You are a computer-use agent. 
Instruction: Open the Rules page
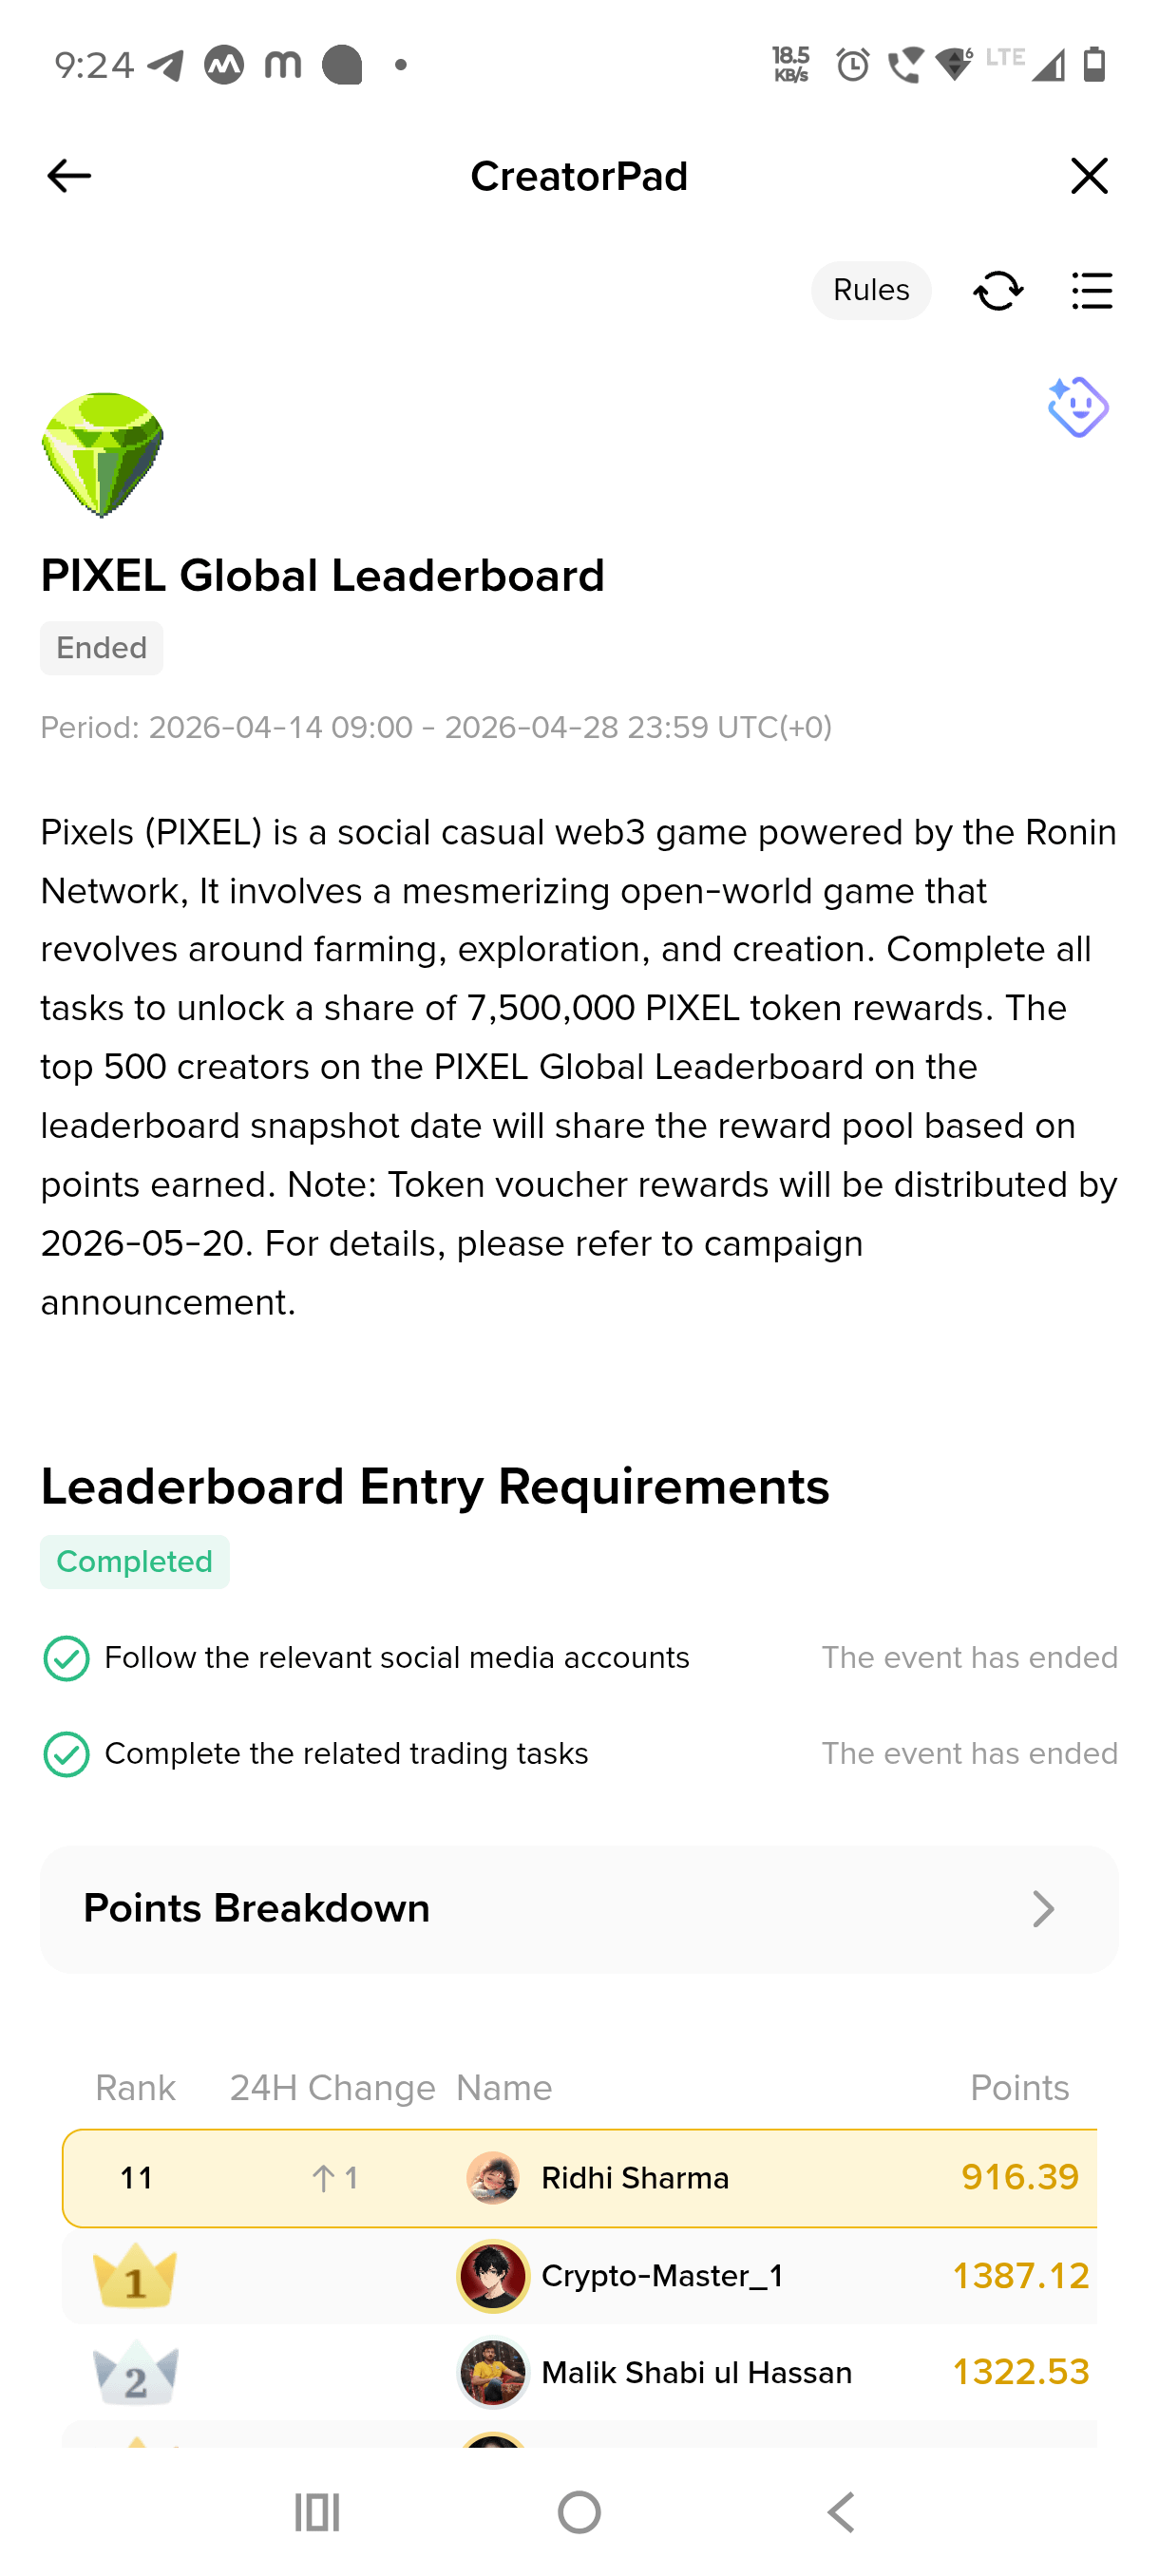point(871,290)
